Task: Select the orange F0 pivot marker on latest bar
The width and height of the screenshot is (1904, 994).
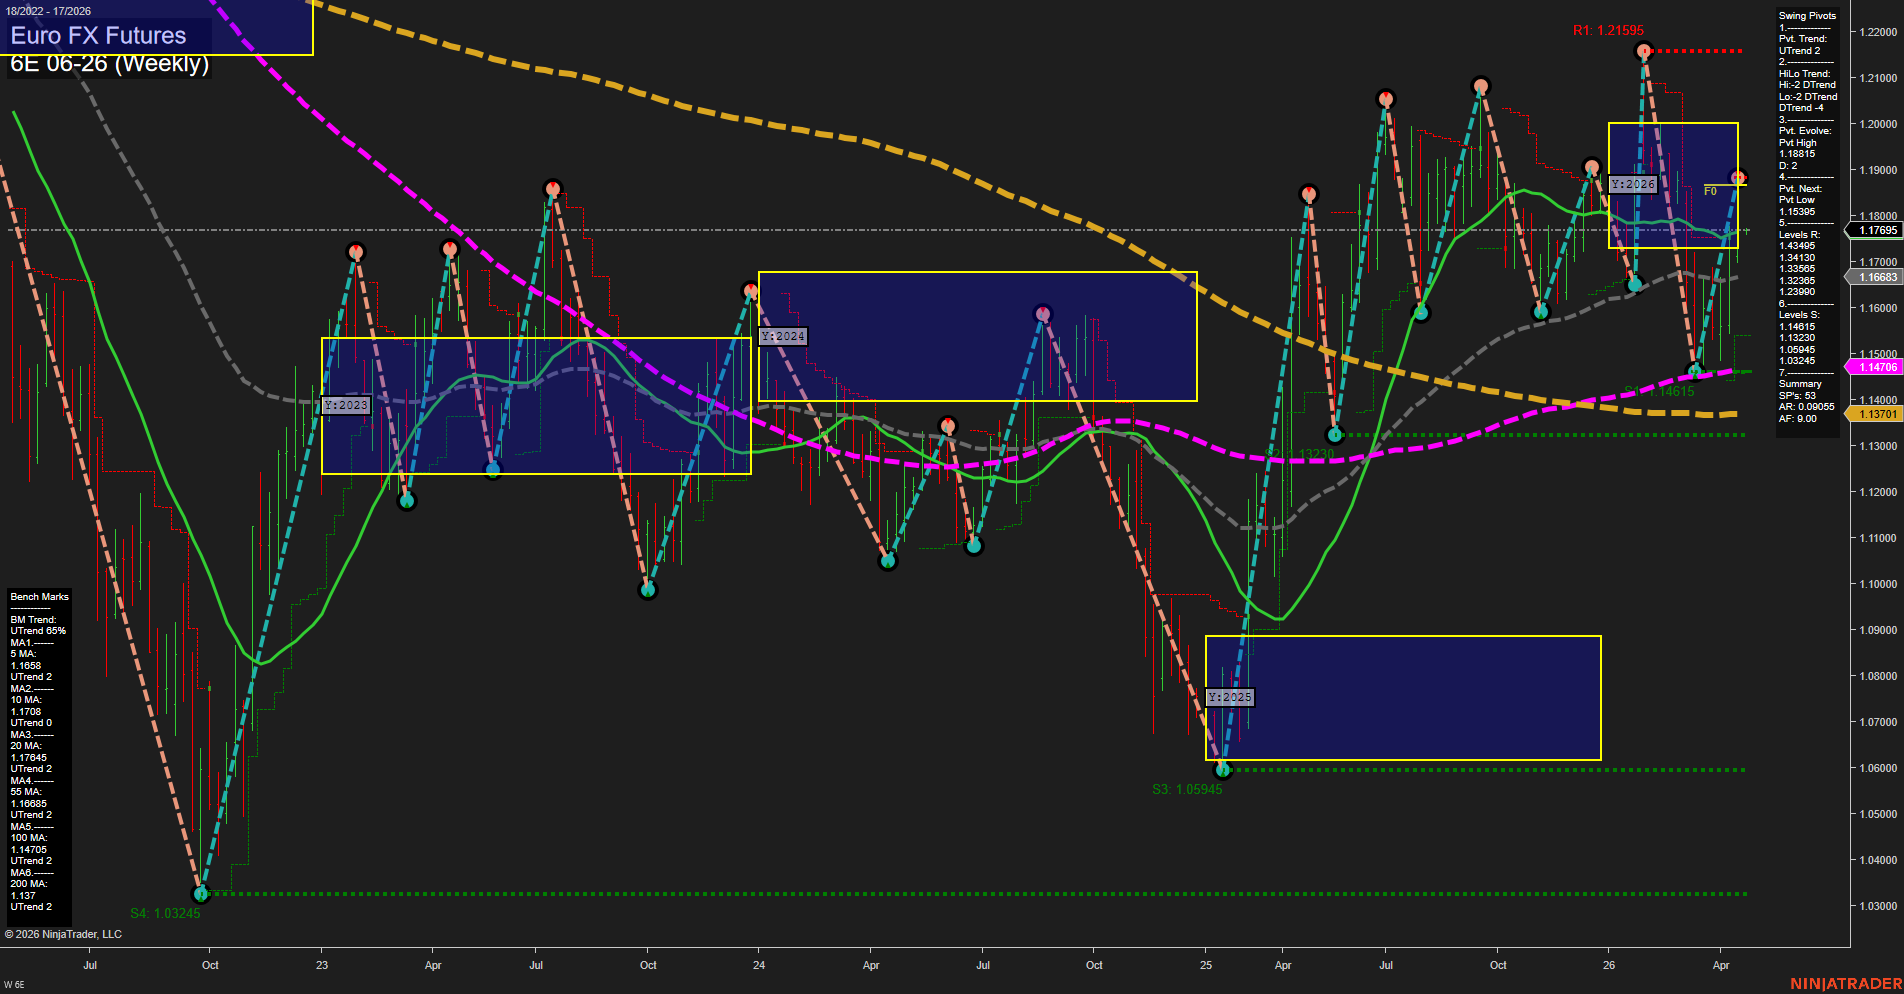Action: tap(1738, 176)
